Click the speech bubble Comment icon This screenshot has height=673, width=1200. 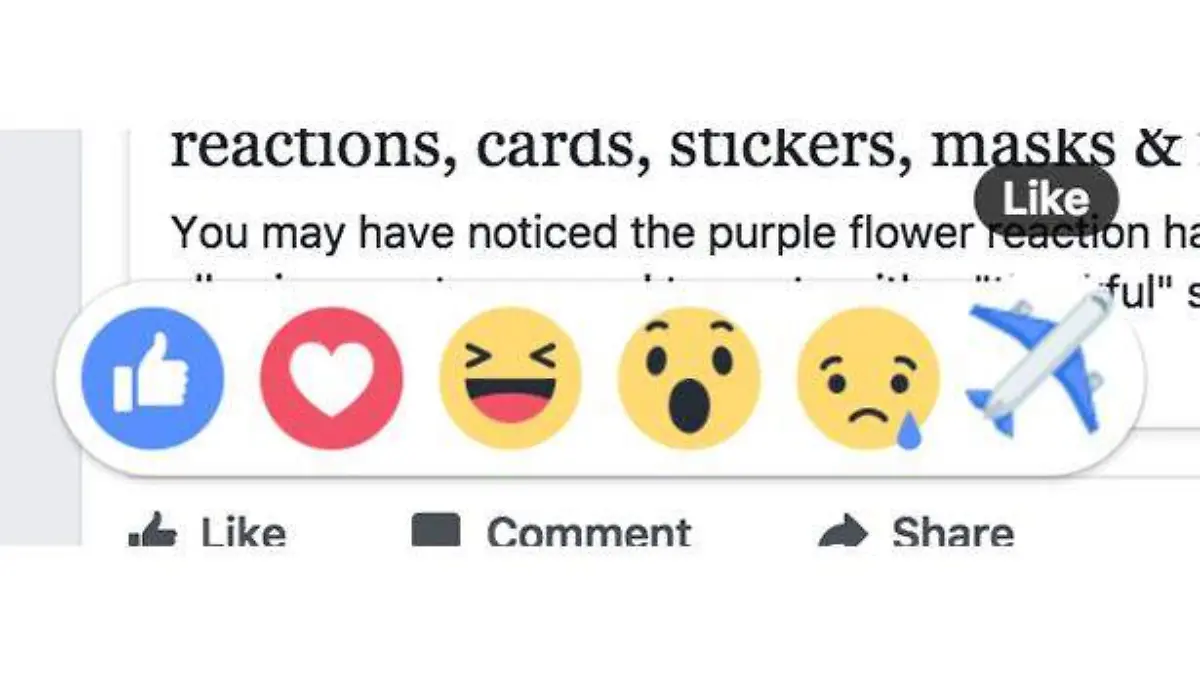tap(436, 530)
